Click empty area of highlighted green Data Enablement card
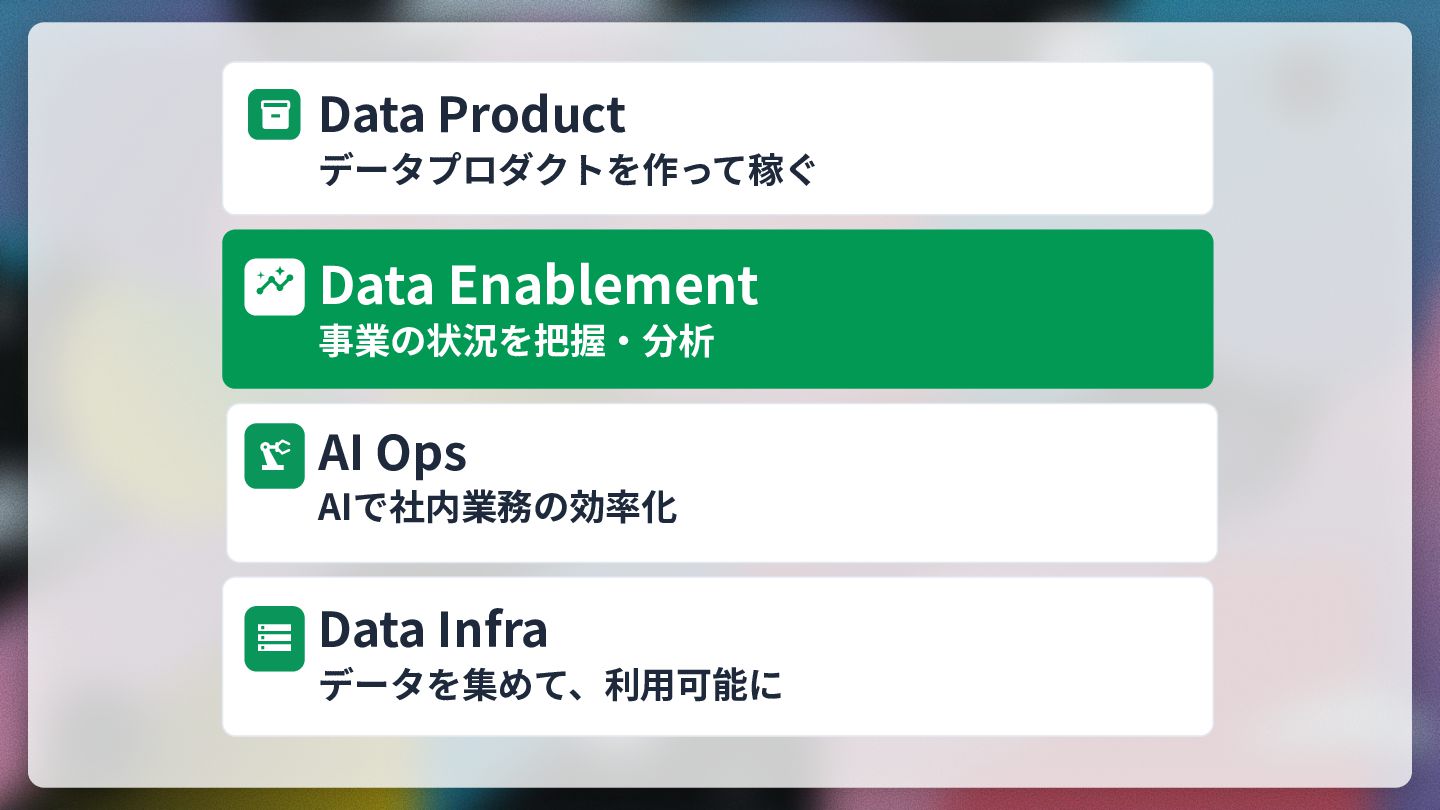 1000,309
